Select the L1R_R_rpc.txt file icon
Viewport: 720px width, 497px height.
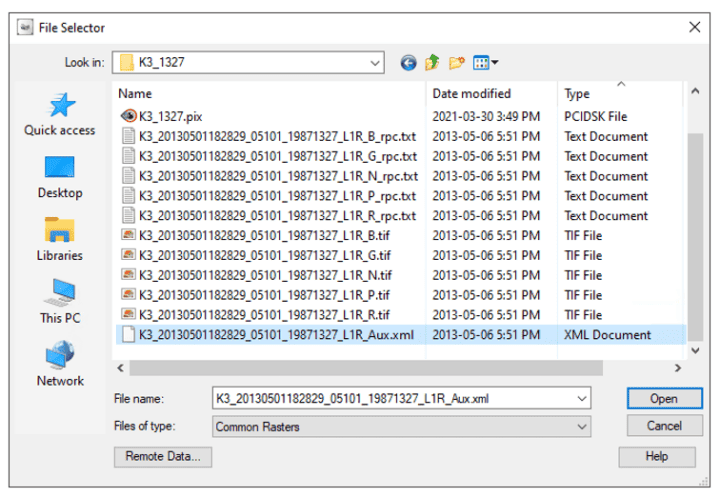click(129, 215)
